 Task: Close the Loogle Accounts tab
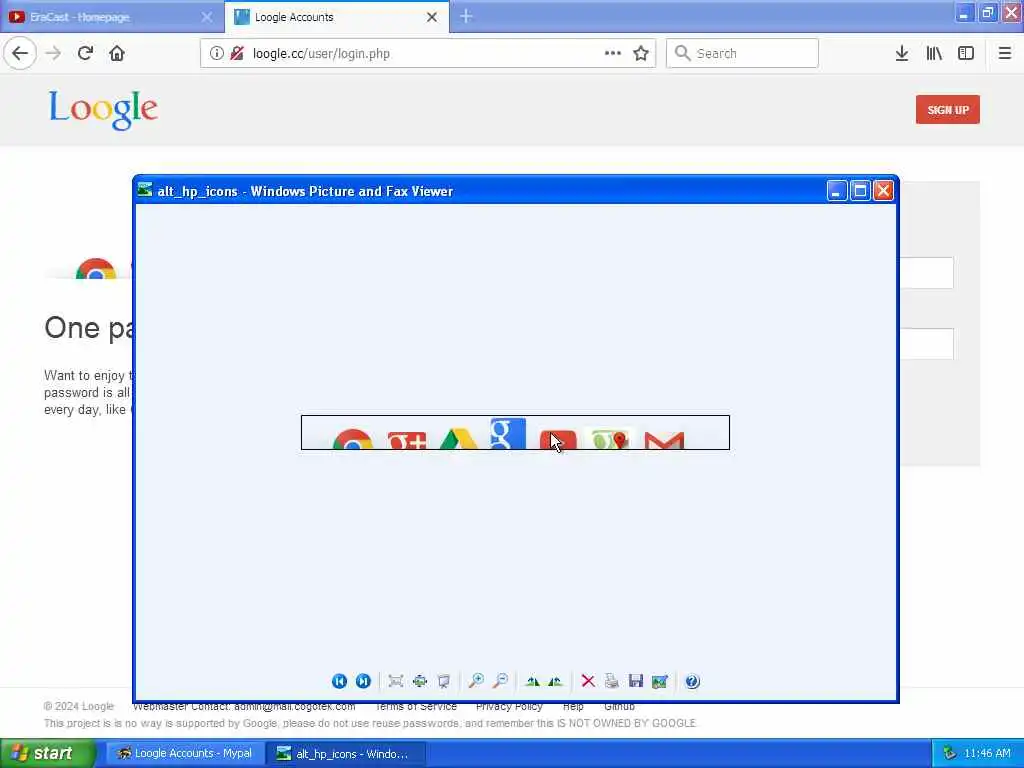click(432, 17)
